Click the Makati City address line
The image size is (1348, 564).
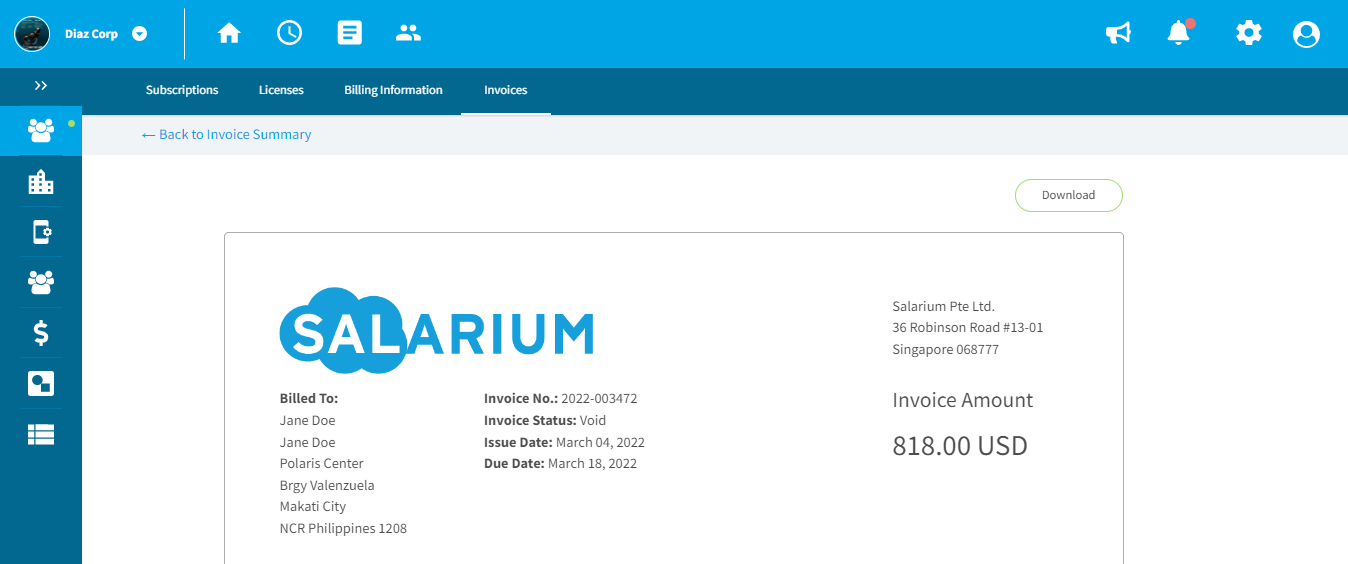pos(313,506)
